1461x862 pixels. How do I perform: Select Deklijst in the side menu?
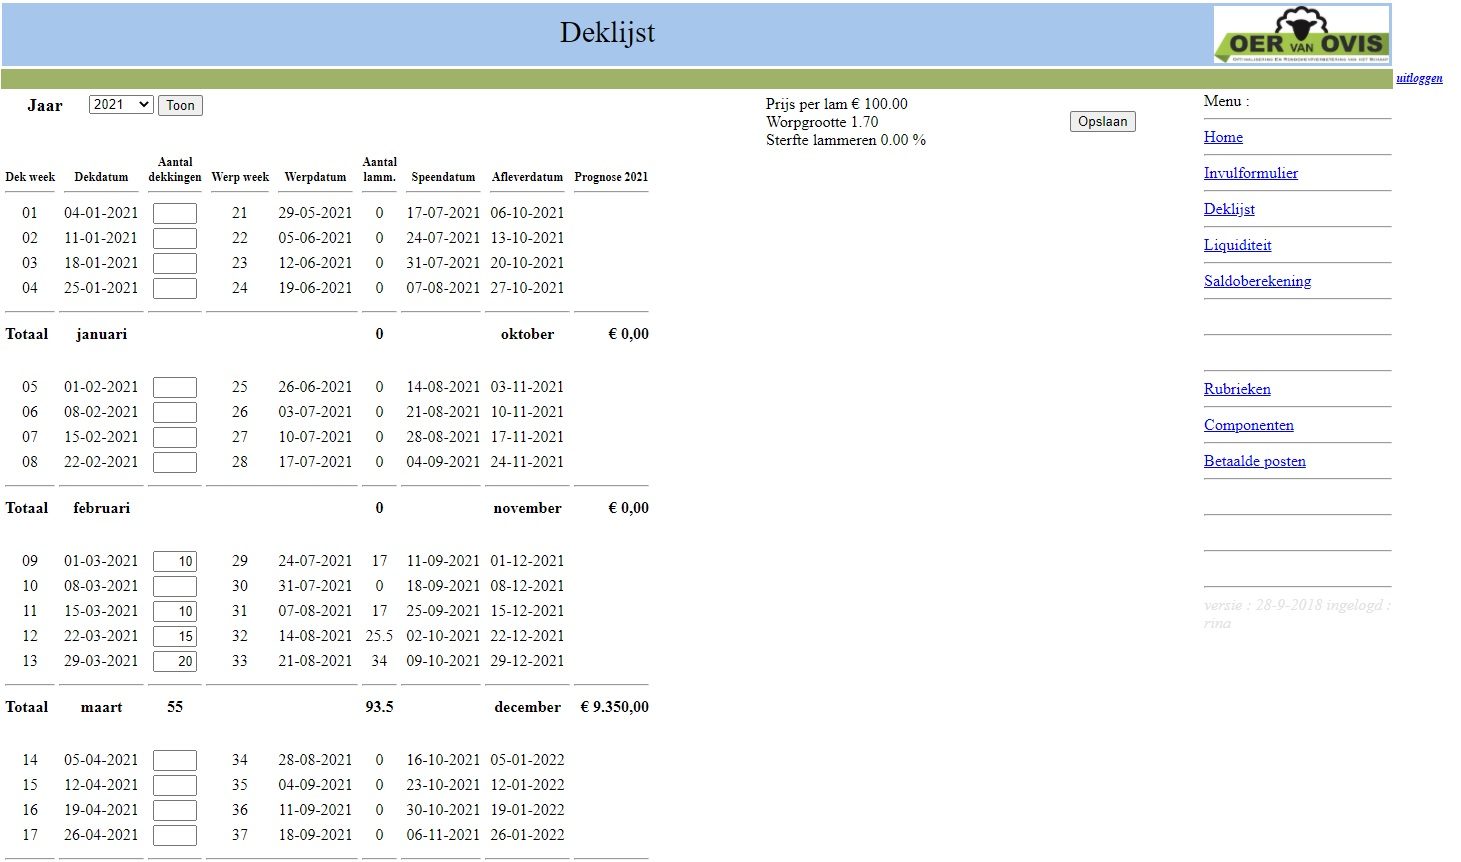pyautogui.click(x=1229, y=209)
